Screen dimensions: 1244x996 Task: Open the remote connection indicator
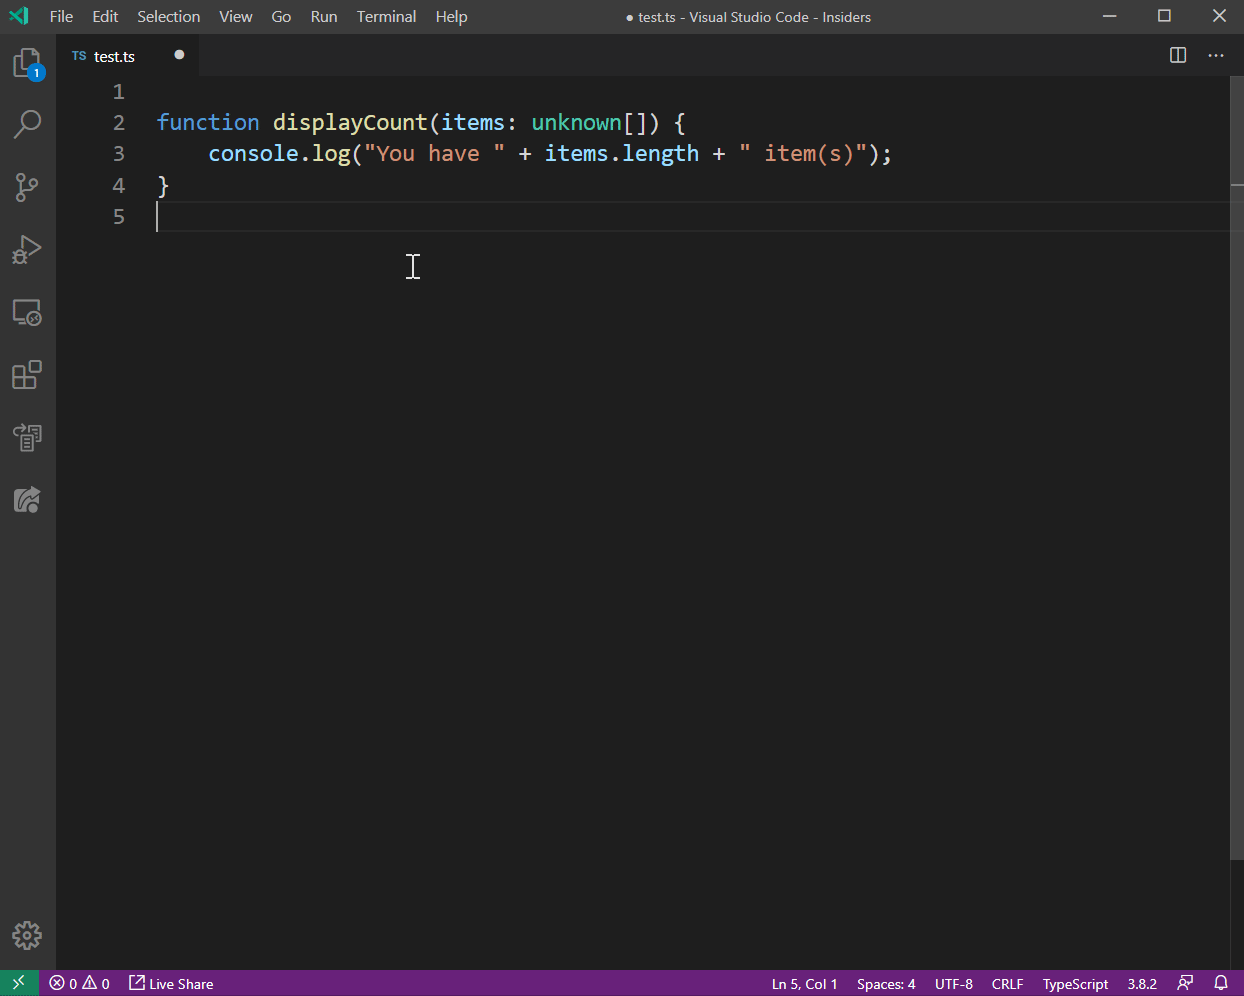click(18, 983)
